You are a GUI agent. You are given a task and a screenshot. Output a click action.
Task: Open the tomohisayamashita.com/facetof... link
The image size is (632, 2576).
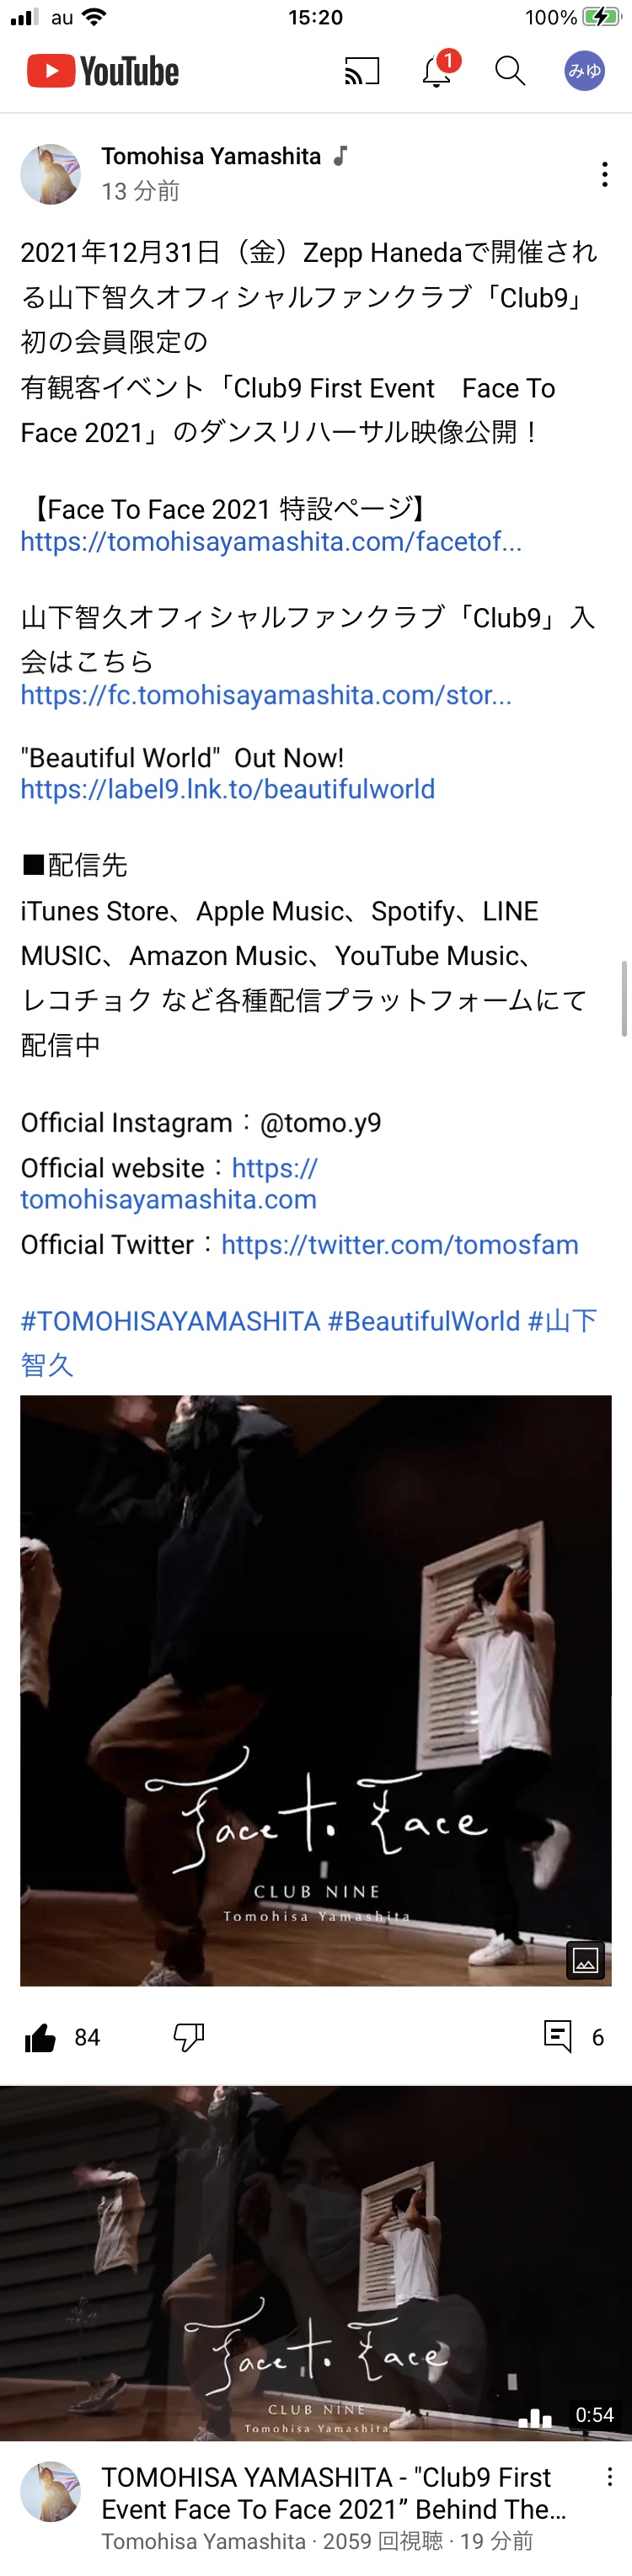click(x=271, y=542)
